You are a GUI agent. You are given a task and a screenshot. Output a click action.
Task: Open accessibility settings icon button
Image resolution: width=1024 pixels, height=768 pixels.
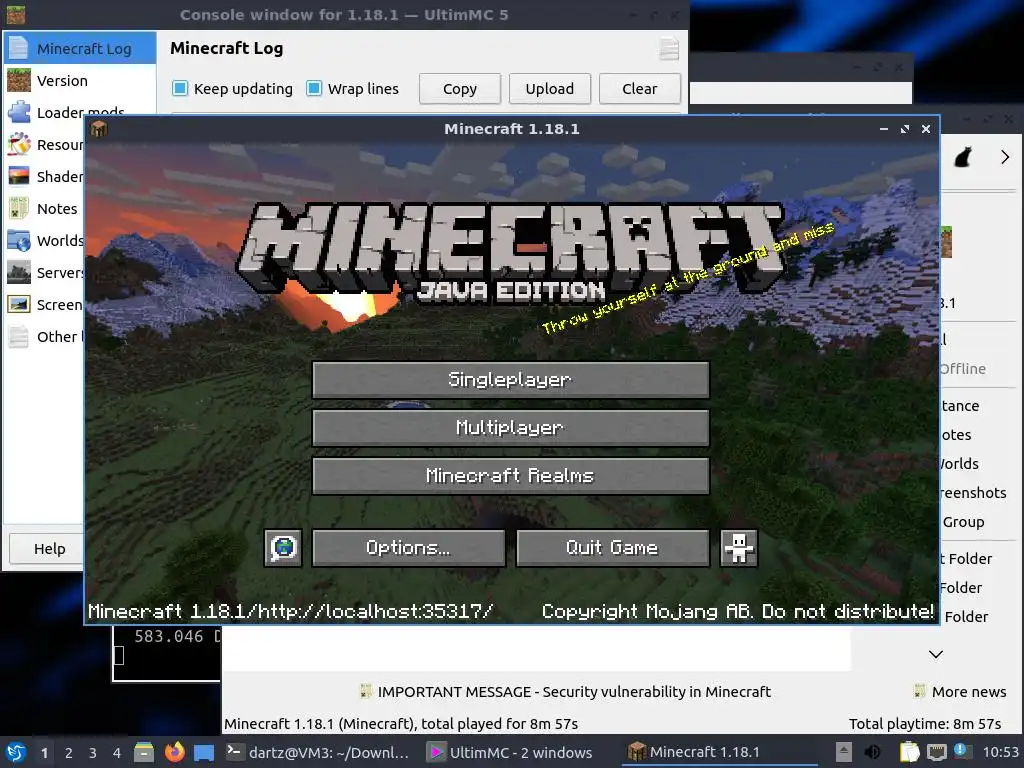click(739, 547)
